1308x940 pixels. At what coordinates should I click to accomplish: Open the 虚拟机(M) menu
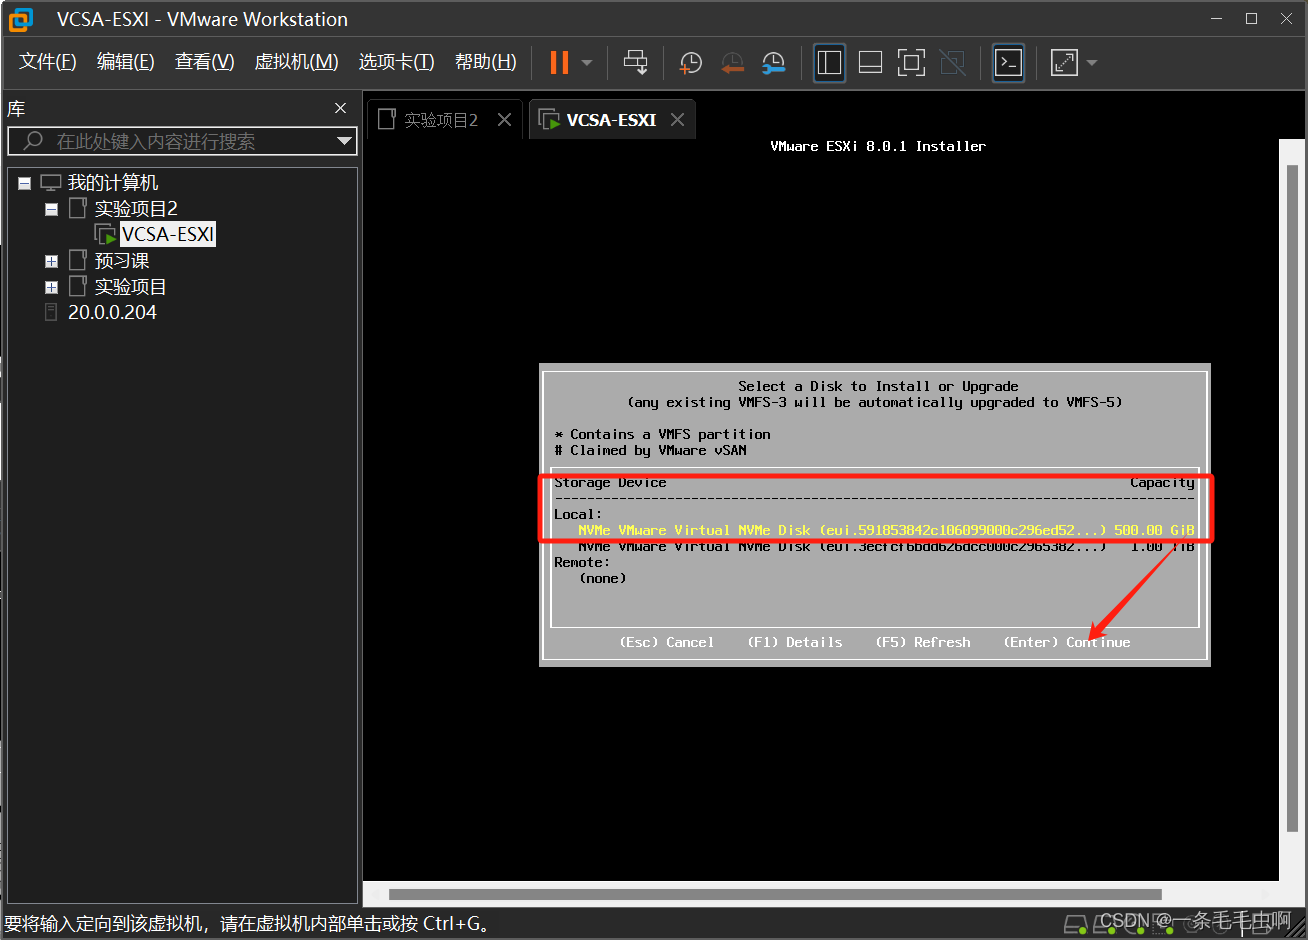pyautogui.click(x=297, y=62)
